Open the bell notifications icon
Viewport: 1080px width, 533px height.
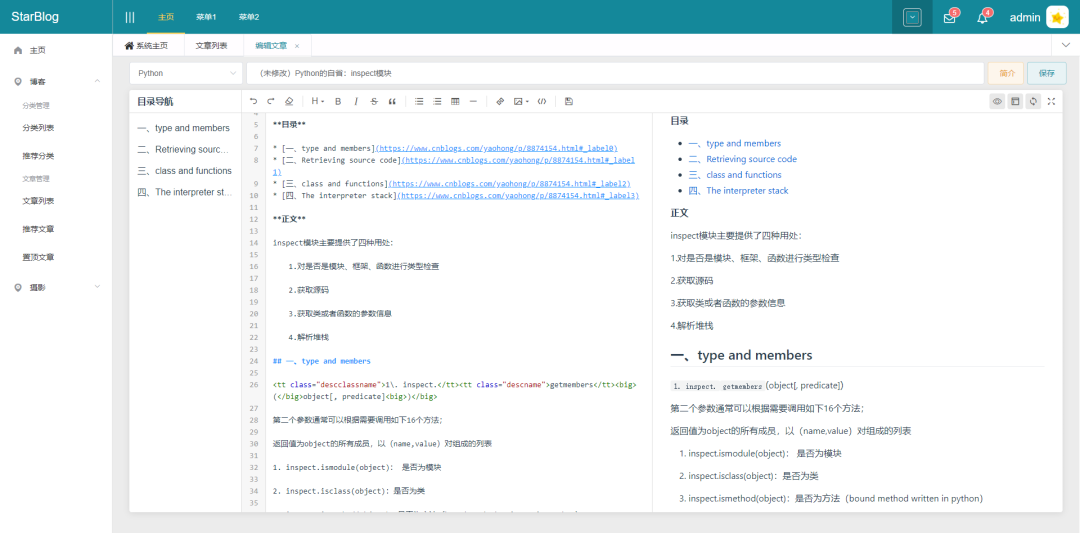coord(982,18)
